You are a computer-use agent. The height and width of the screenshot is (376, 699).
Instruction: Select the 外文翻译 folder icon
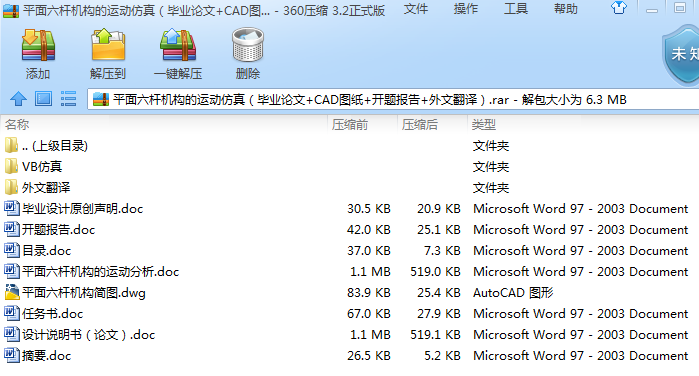[x=11, y=187]
